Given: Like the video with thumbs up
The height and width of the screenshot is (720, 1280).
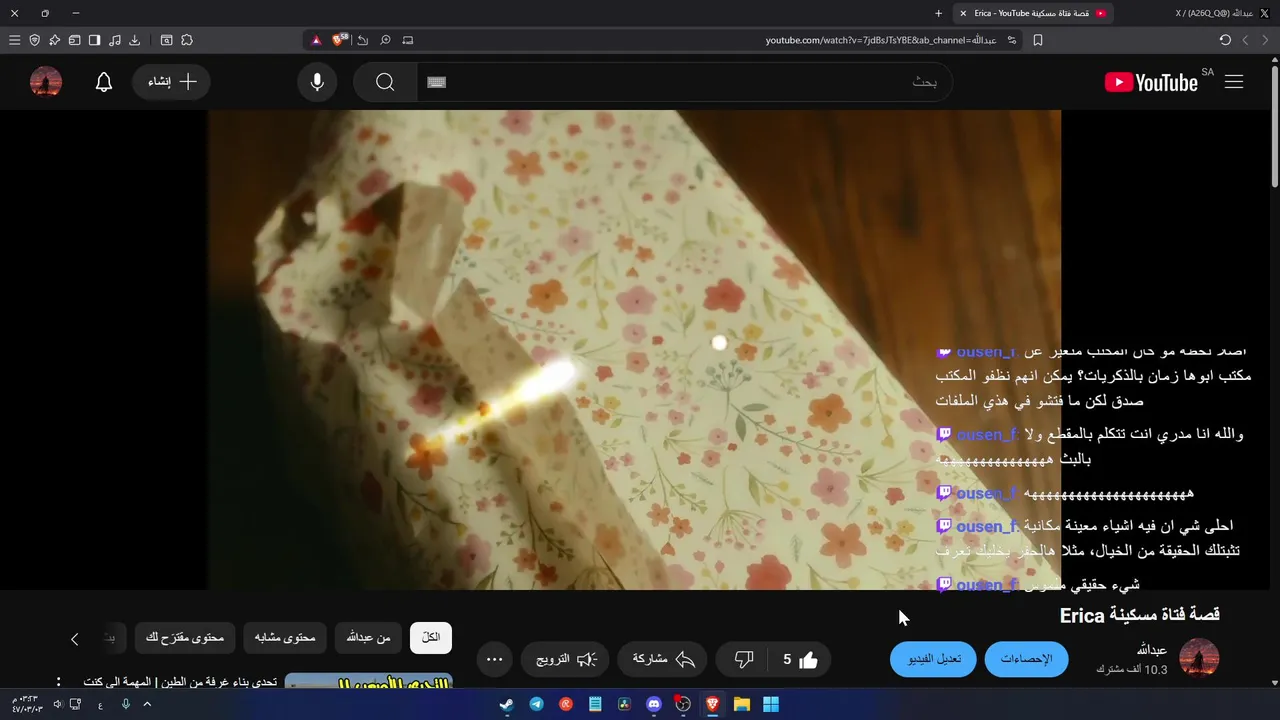Looking at the screenshot, I should pyautogui.click(x=798, y=659).
